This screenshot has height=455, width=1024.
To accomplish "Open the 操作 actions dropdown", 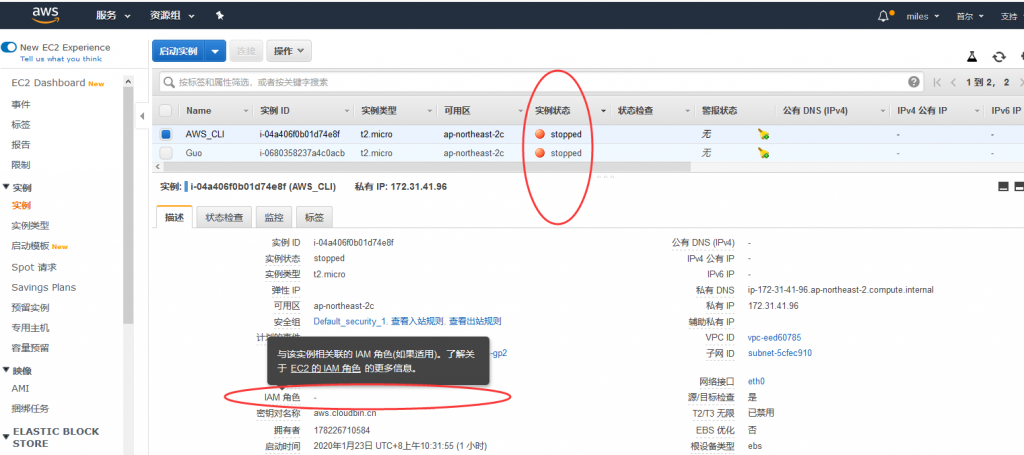I will [289, 51].
